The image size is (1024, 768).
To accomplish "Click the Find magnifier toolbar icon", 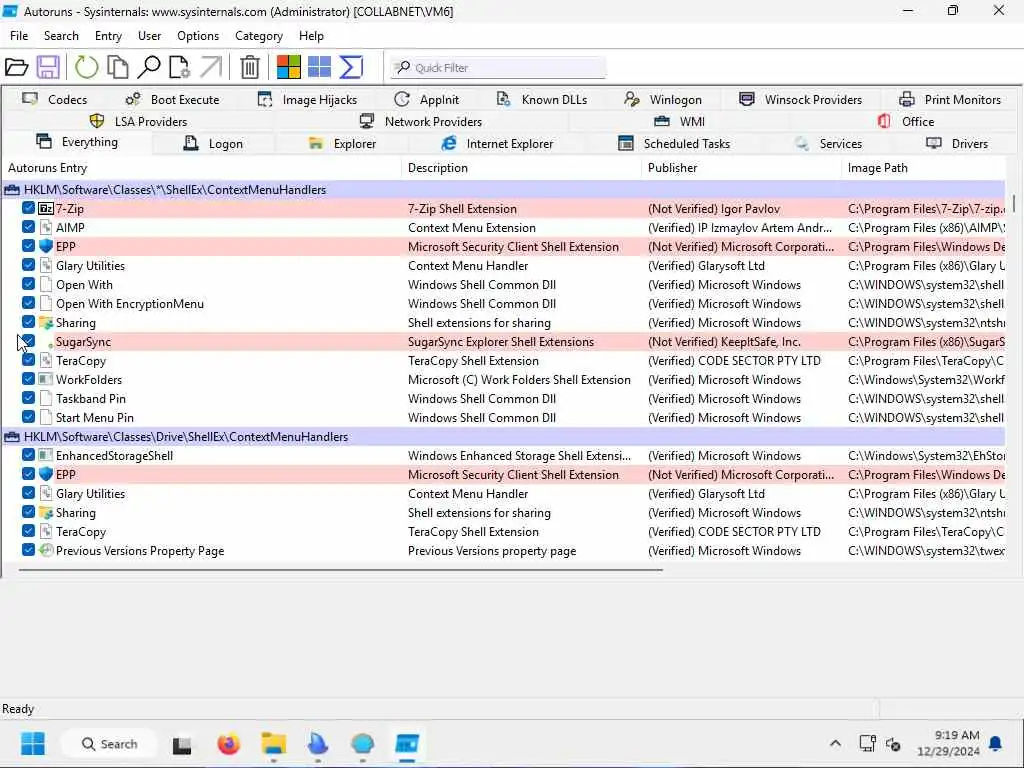I will [149, 67].
